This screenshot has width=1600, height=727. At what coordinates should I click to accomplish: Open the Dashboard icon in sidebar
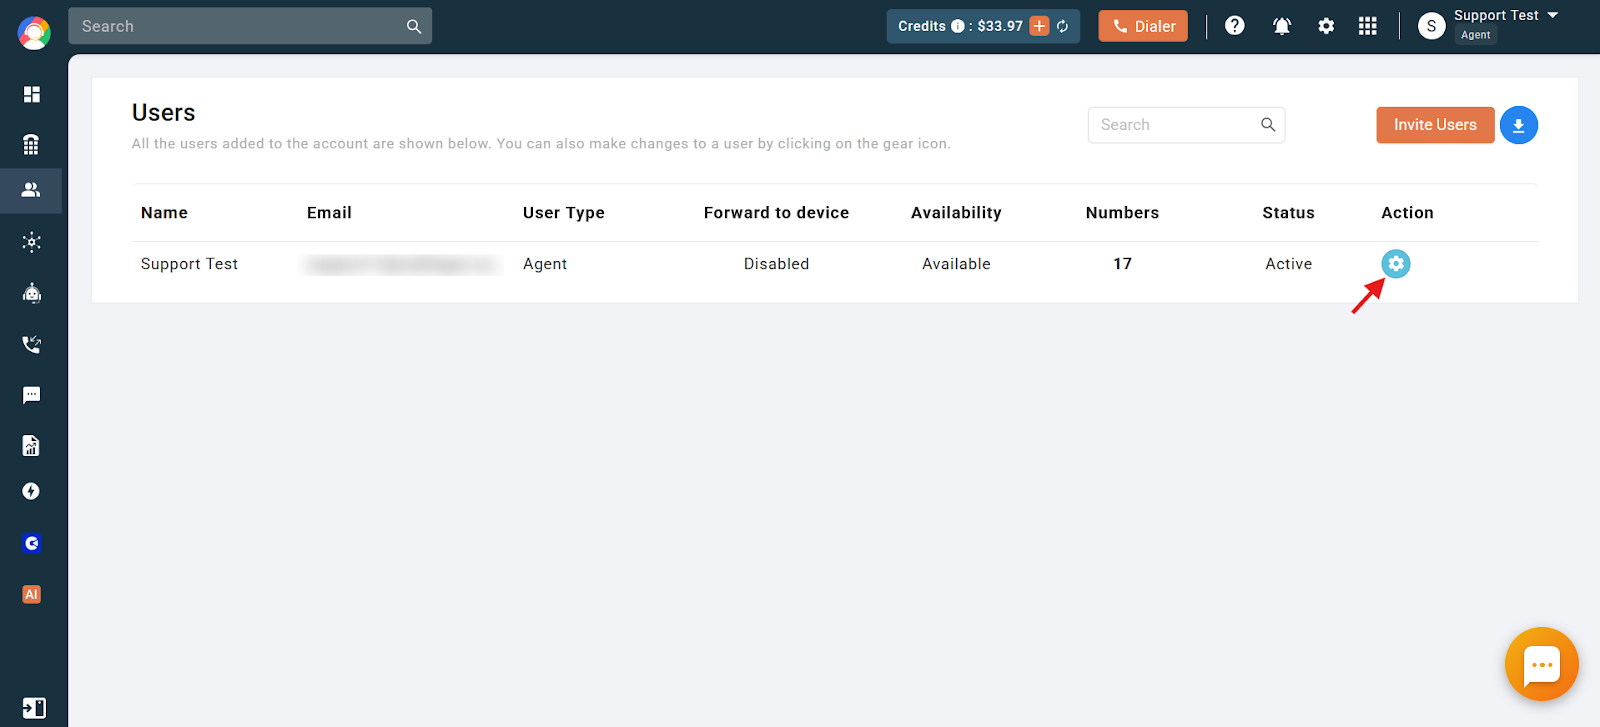click(32, 94)
